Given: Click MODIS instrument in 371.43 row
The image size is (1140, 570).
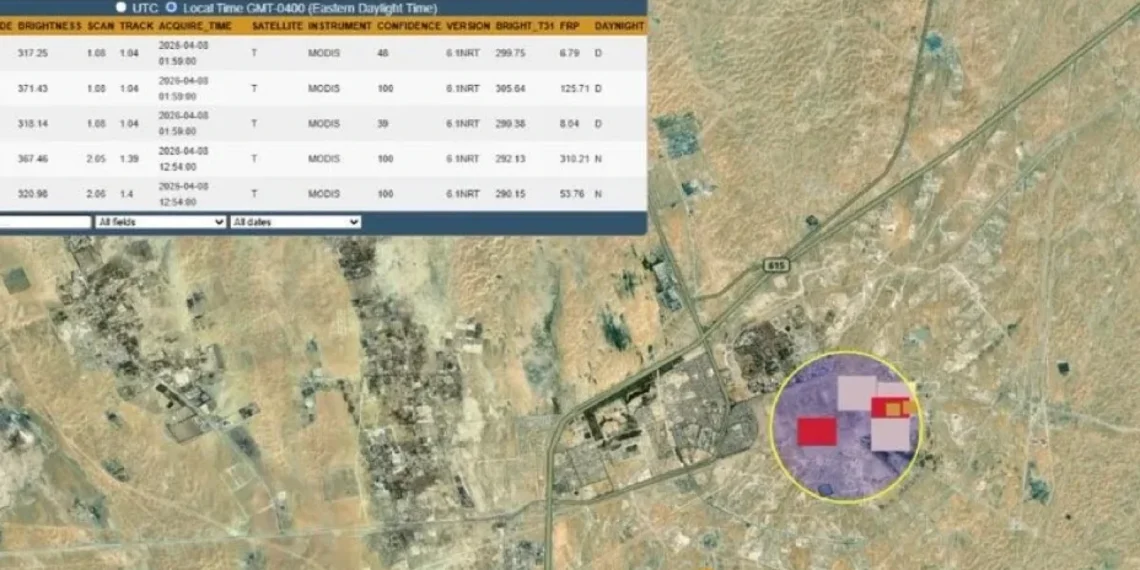Looking at the screenshot, I should [x=324, y=89].
